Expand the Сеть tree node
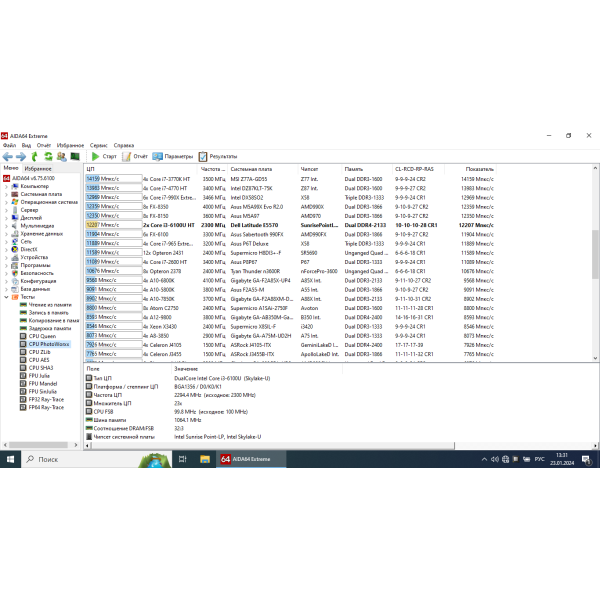This screenshot has height=600, width=600. coord(6,242)
